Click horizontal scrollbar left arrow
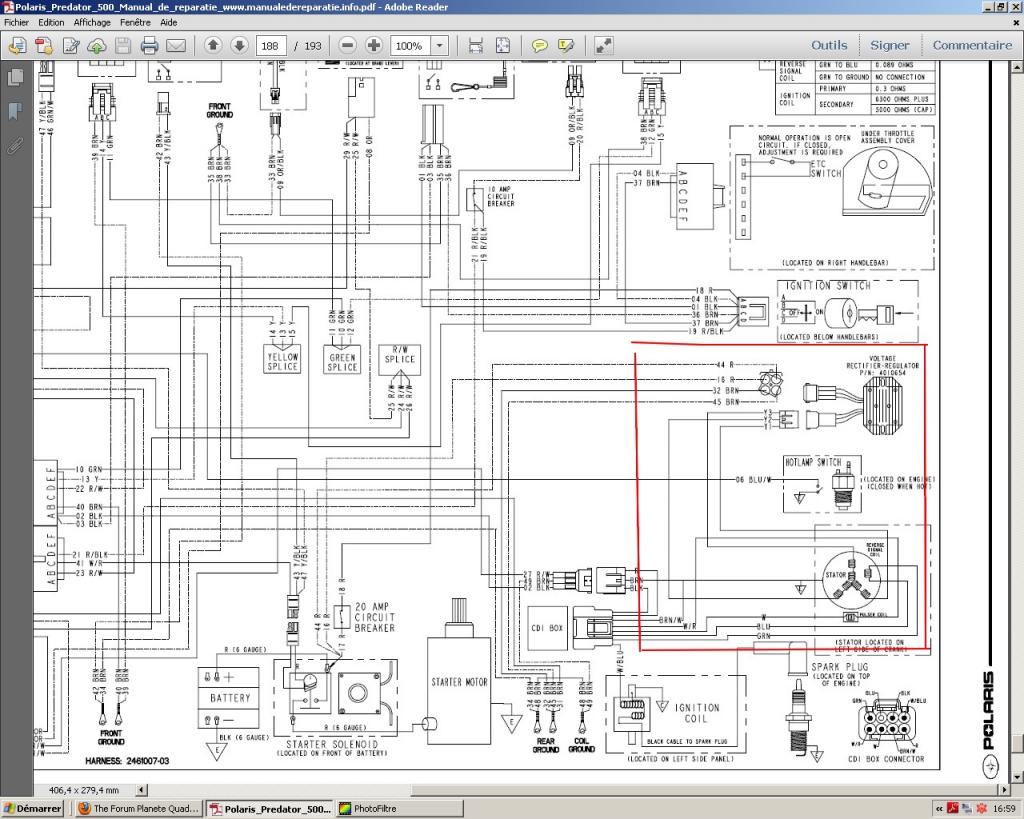 click(x=141, y=790)
